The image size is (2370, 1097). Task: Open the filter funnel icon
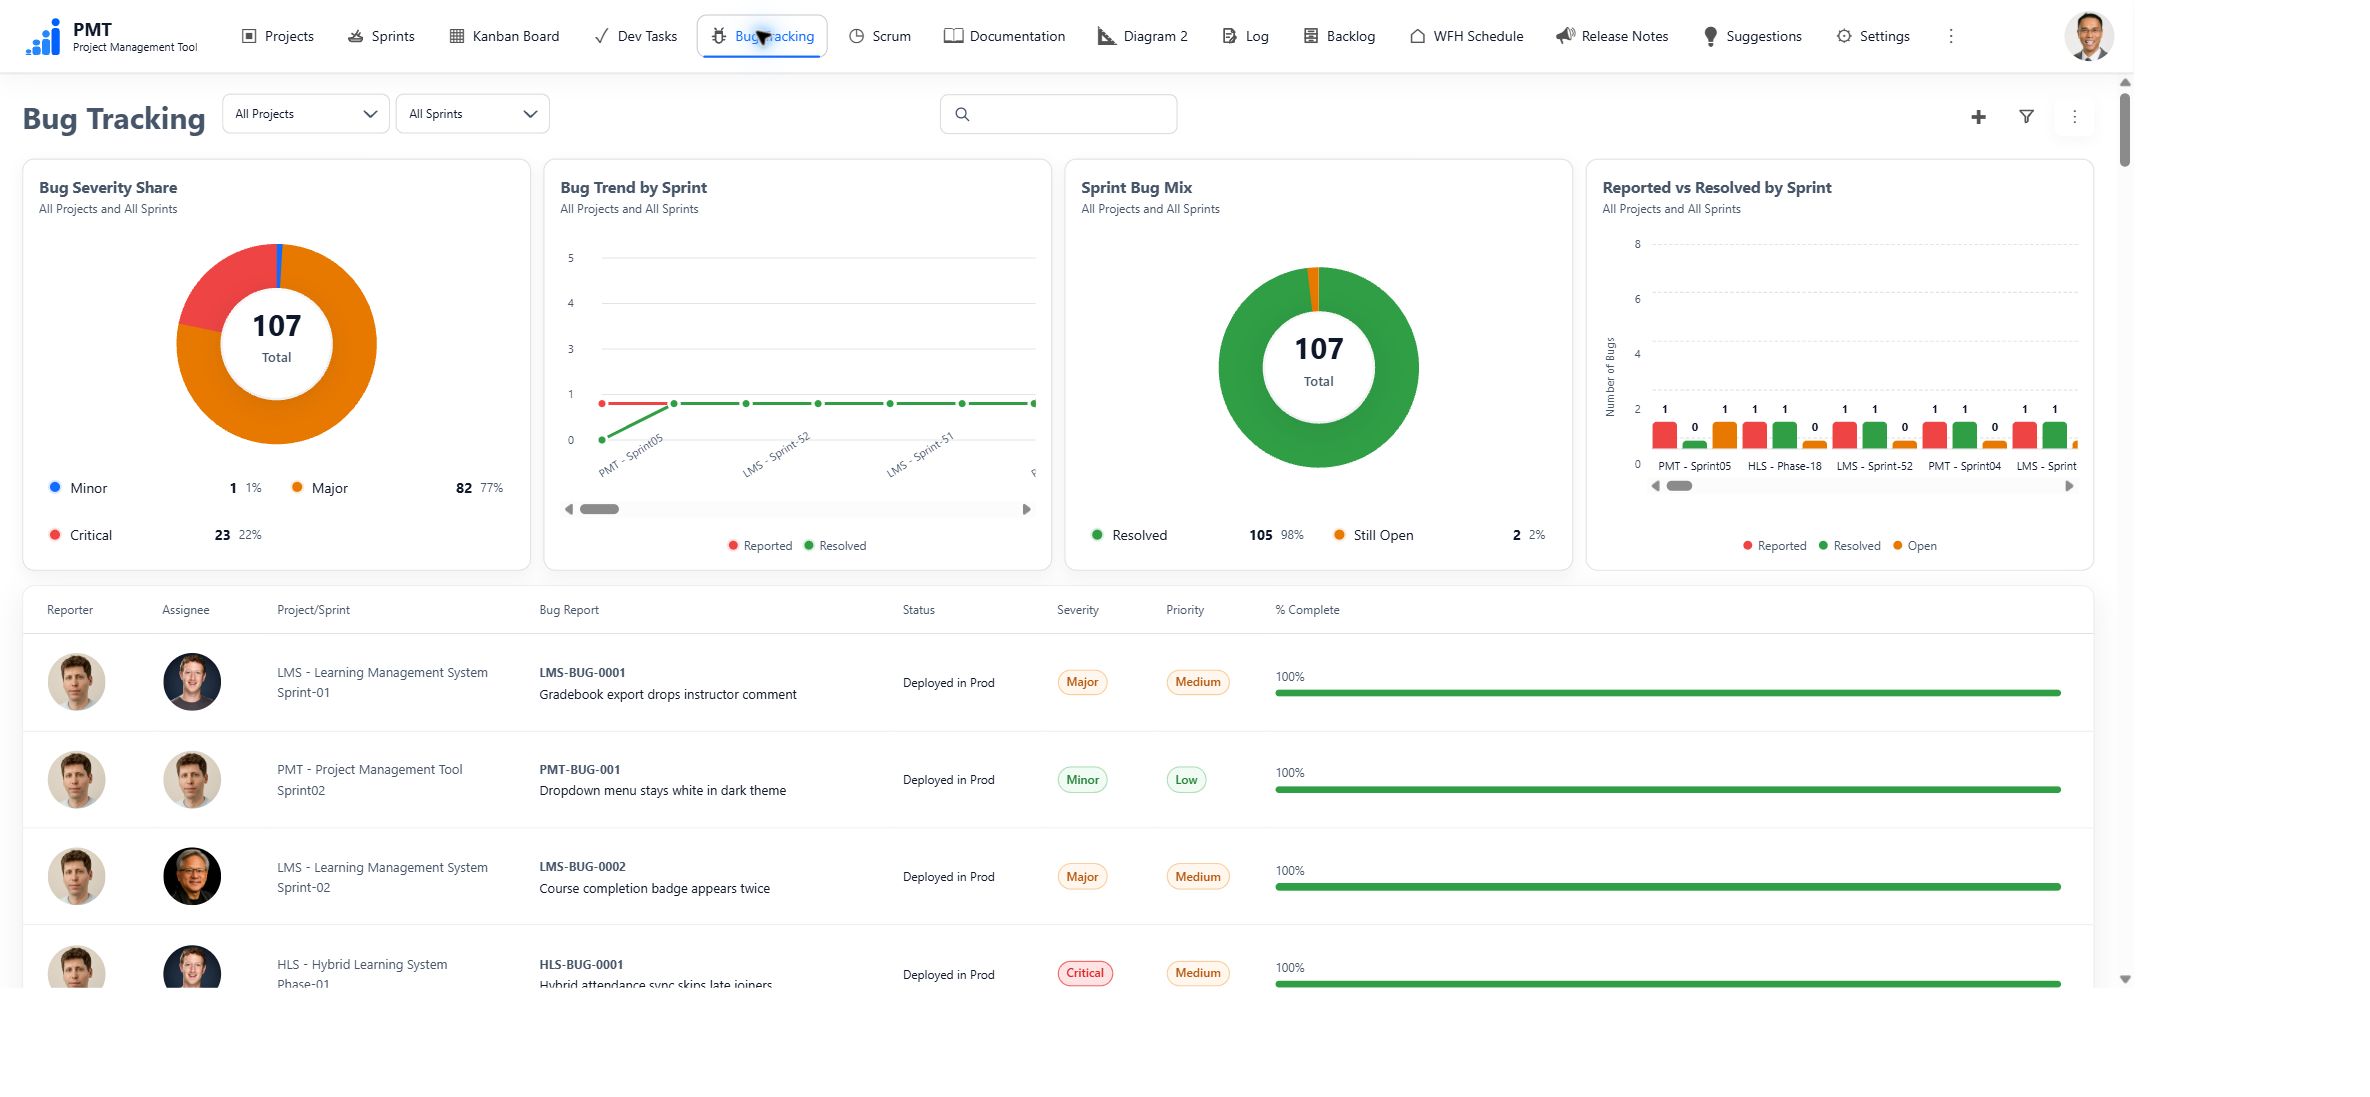[x=2026, y=117]
